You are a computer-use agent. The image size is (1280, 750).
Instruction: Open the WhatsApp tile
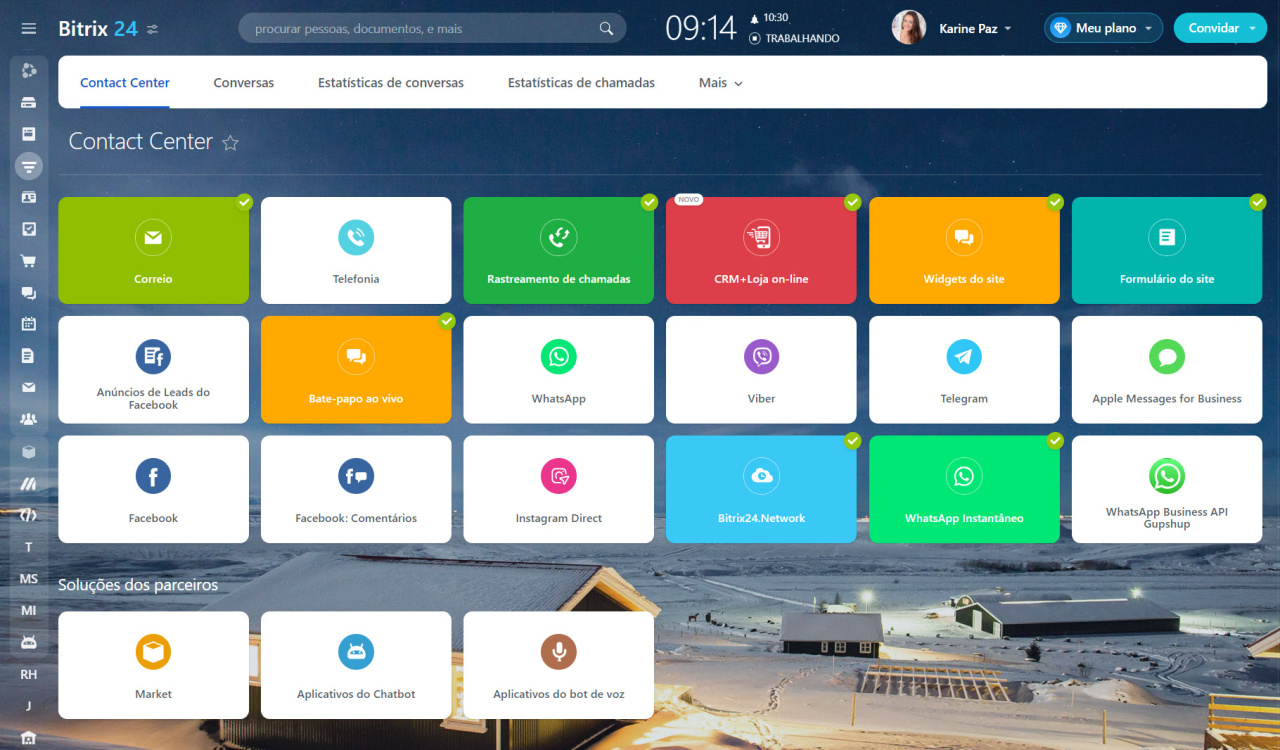point(559,370)
